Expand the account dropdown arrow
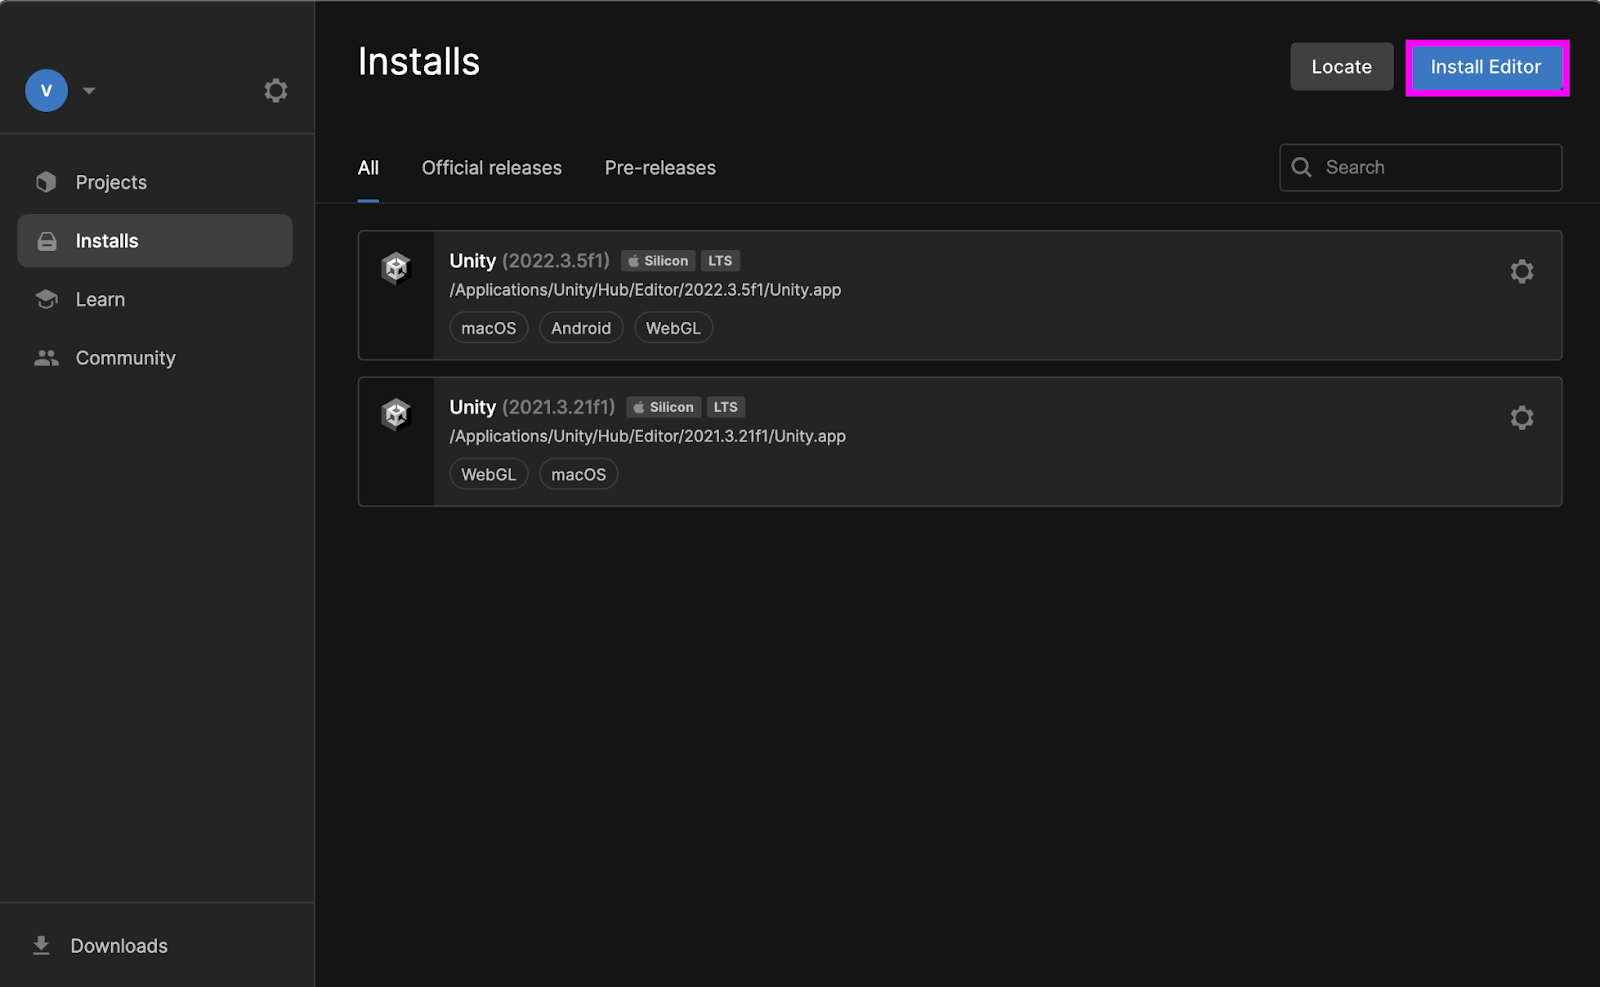This screenshot has height=987, width=1600. click(89, 91)
